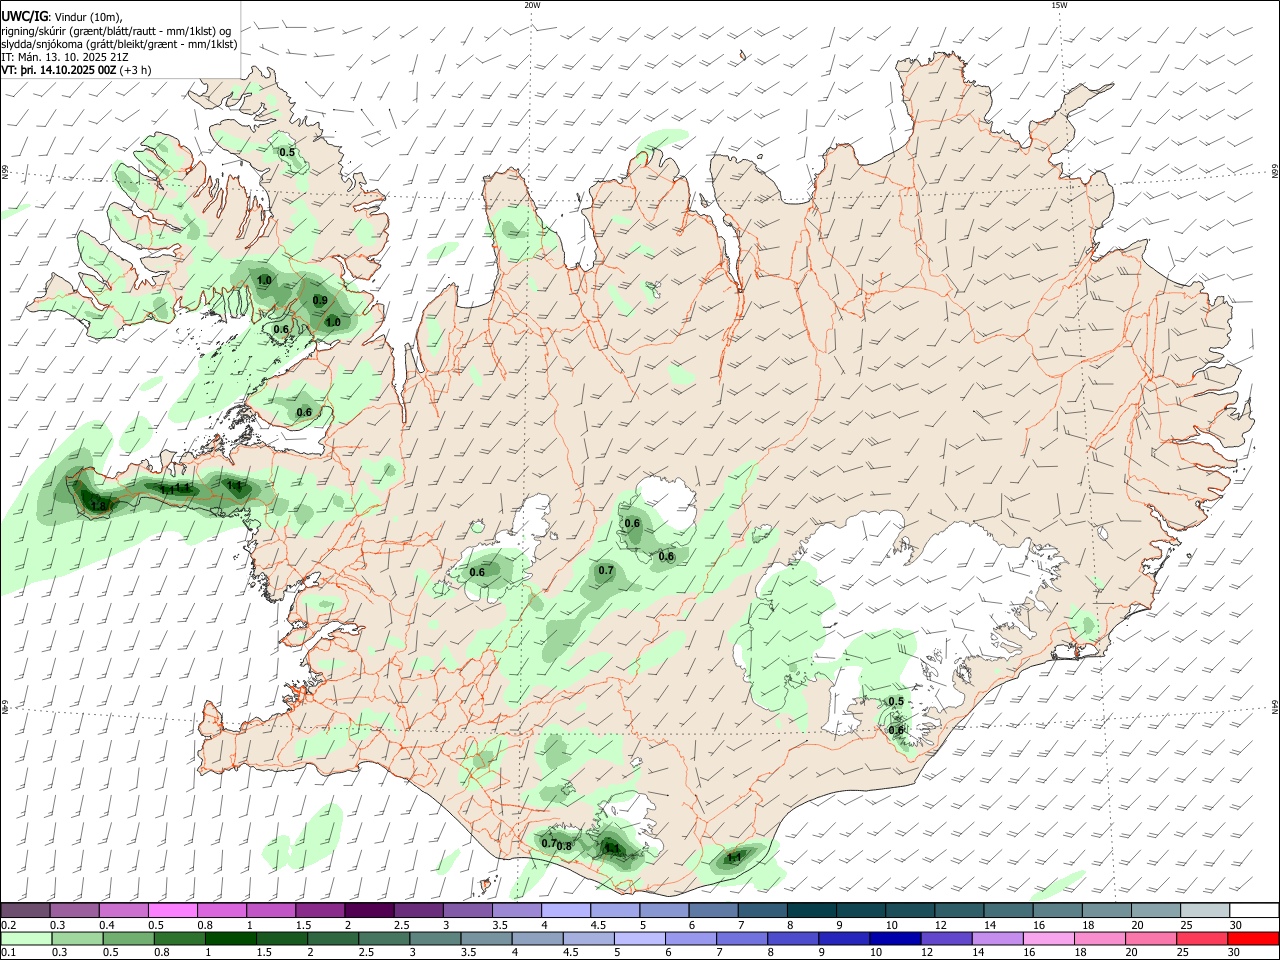
Task: Pick the dark teal 8–9 snow legend swatch
Action: click(x=811, y=910)
